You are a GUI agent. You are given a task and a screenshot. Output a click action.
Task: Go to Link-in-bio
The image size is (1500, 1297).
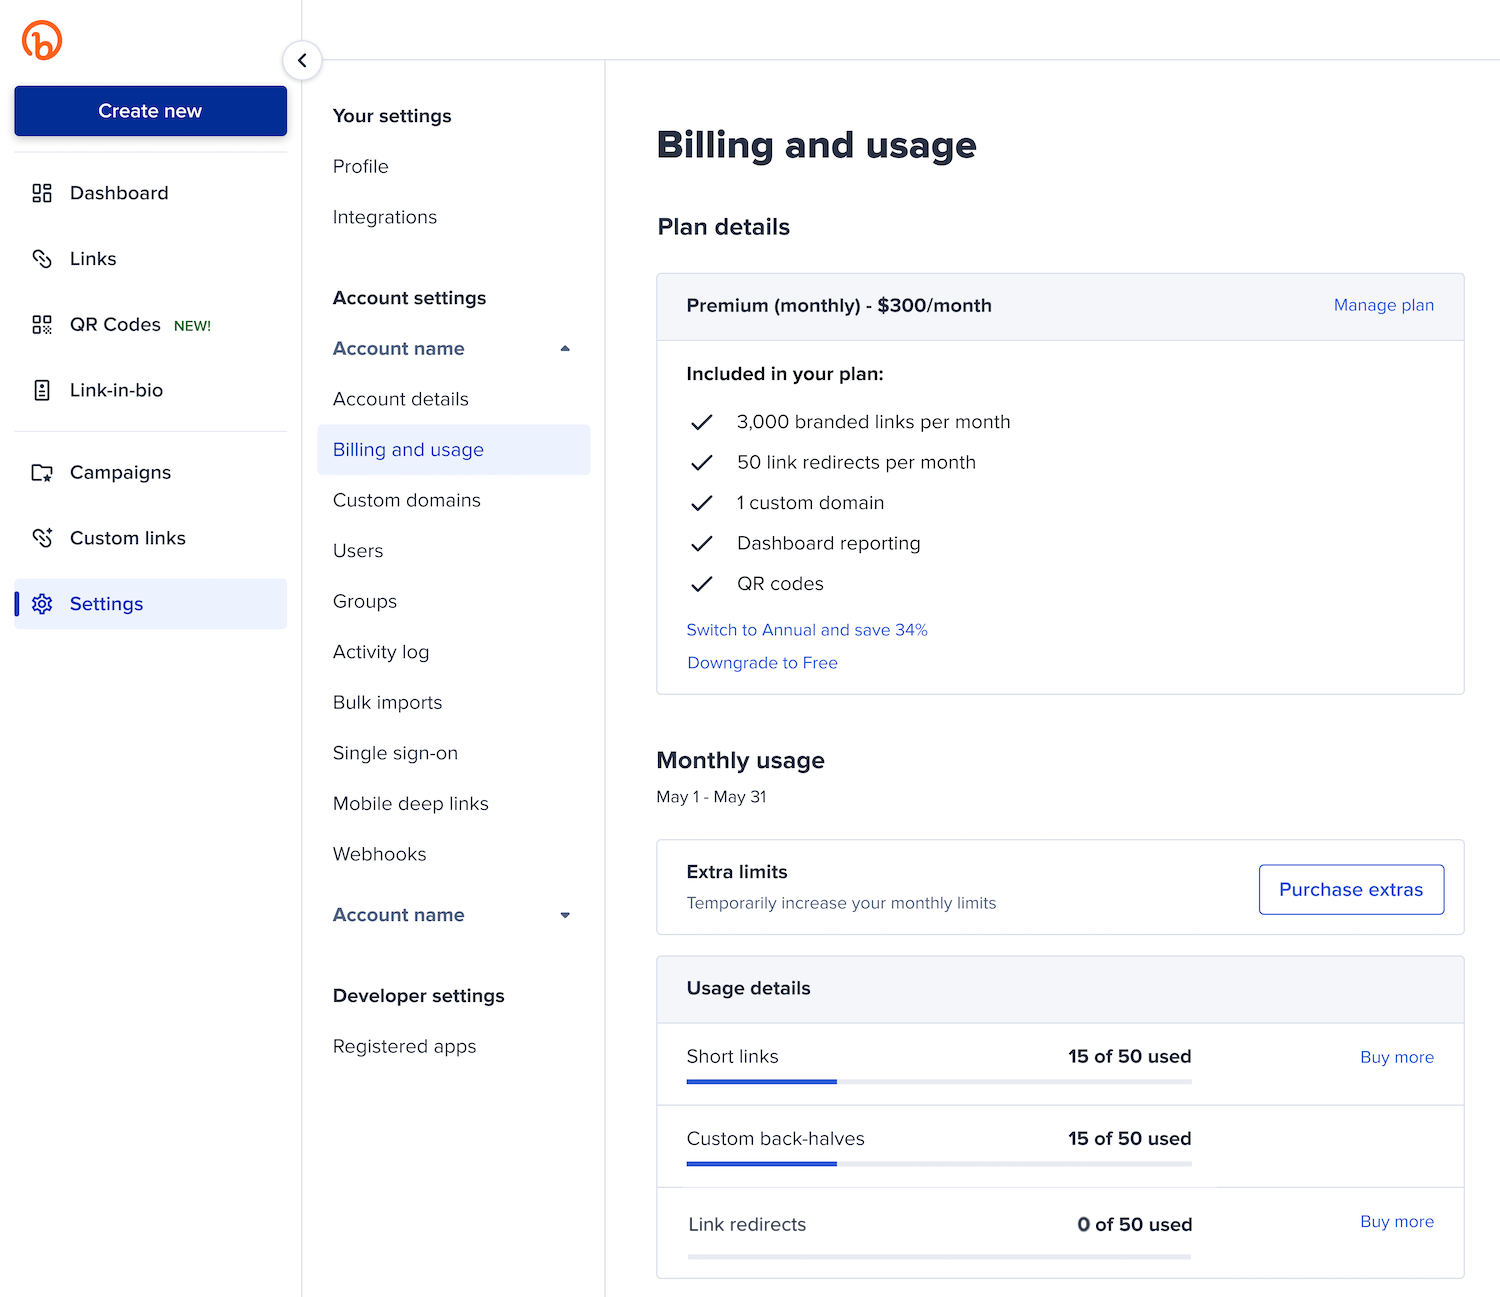[x=151, y=390]
